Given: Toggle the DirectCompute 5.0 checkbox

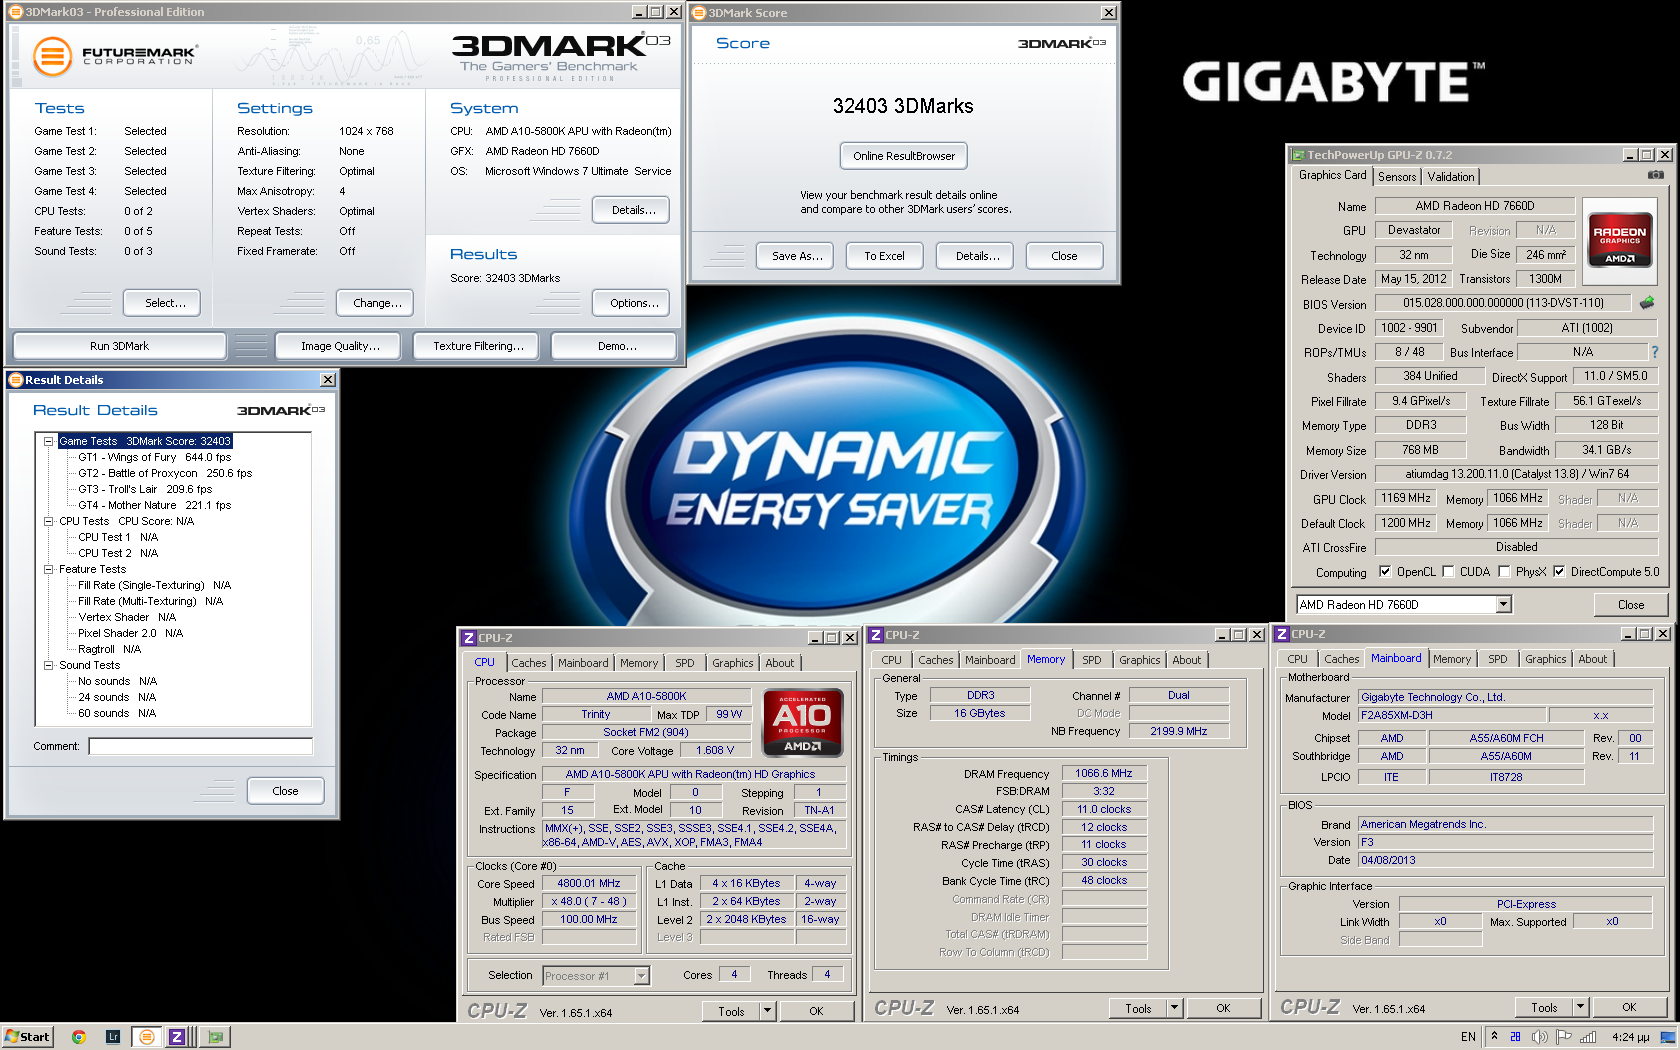Looking at the screenshot, I should [x=1559, y=572].
